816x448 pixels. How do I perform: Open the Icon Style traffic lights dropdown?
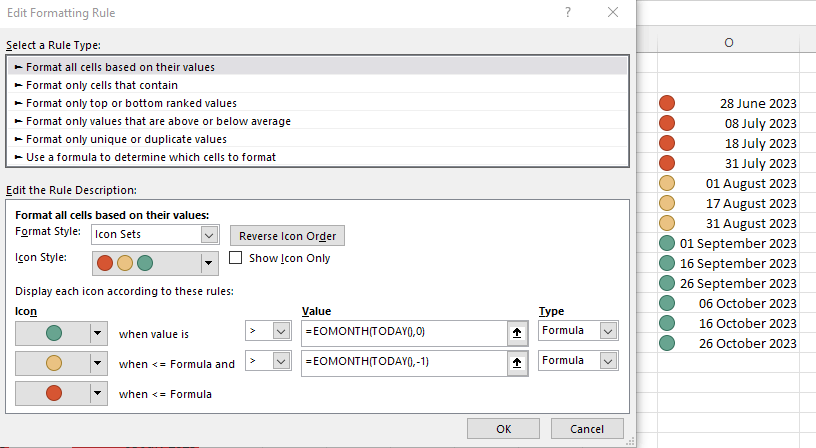tap(209, 263)
